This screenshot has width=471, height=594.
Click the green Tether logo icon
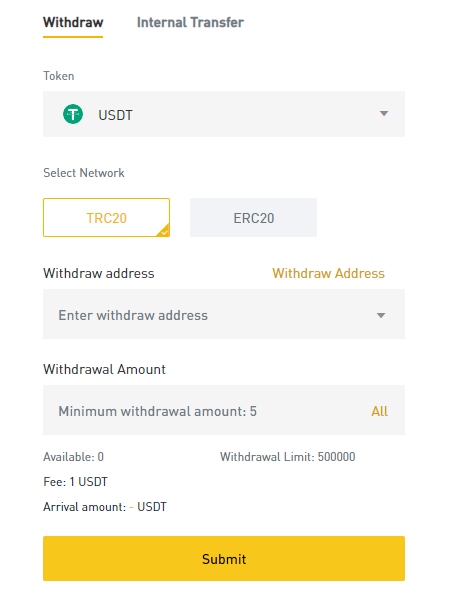pyautogui.click(x=73, y=114)
